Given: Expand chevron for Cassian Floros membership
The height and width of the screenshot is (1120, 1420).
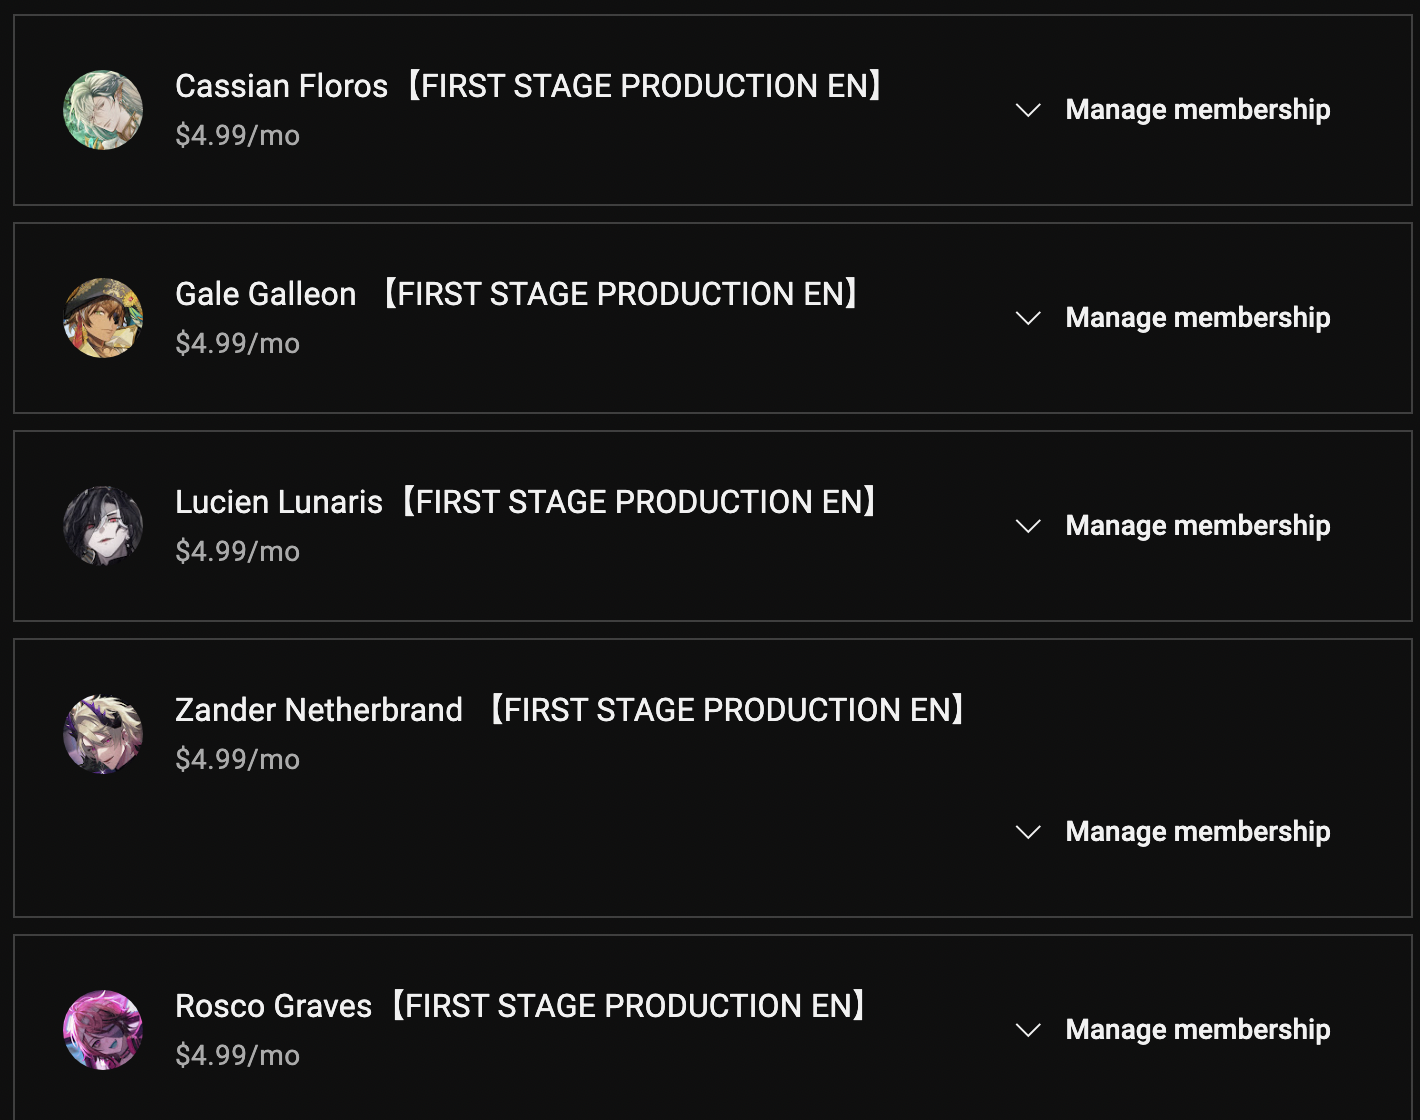Looking at the screenshot, I should (x=1028, y=110).
